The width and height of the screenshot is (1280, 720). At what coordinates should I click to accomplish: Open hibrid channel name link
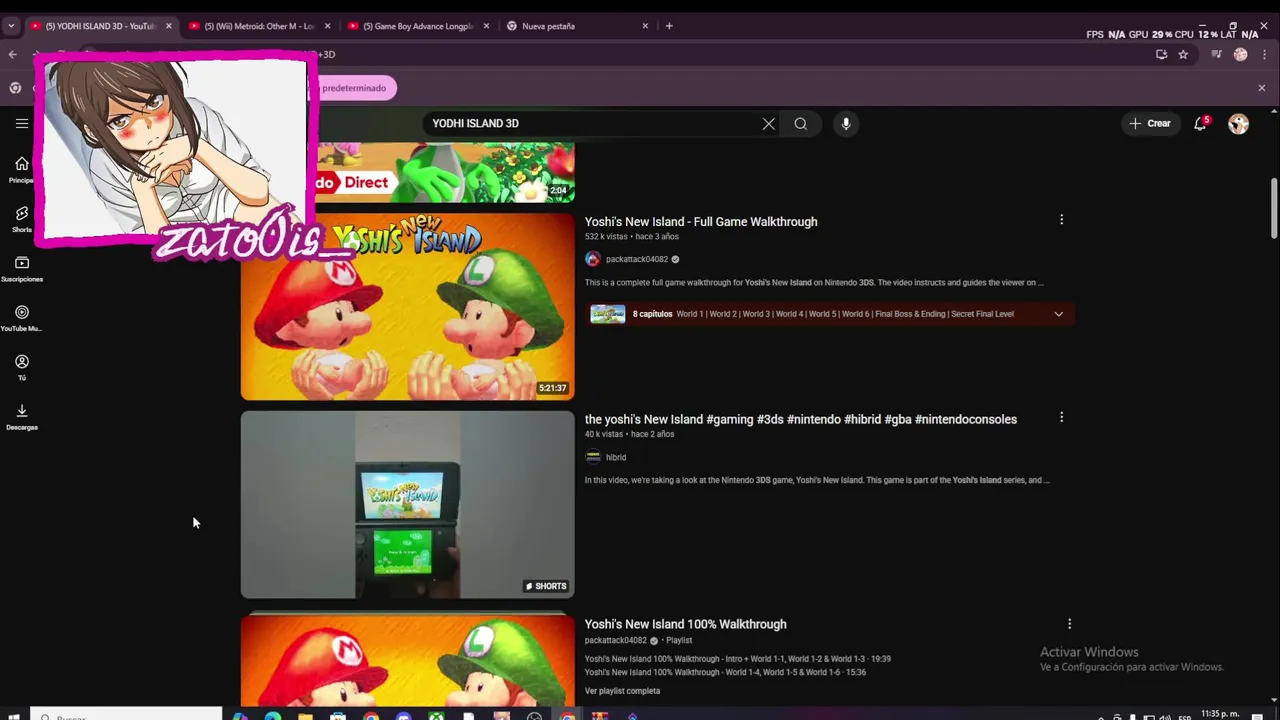[x=616, y=458]
